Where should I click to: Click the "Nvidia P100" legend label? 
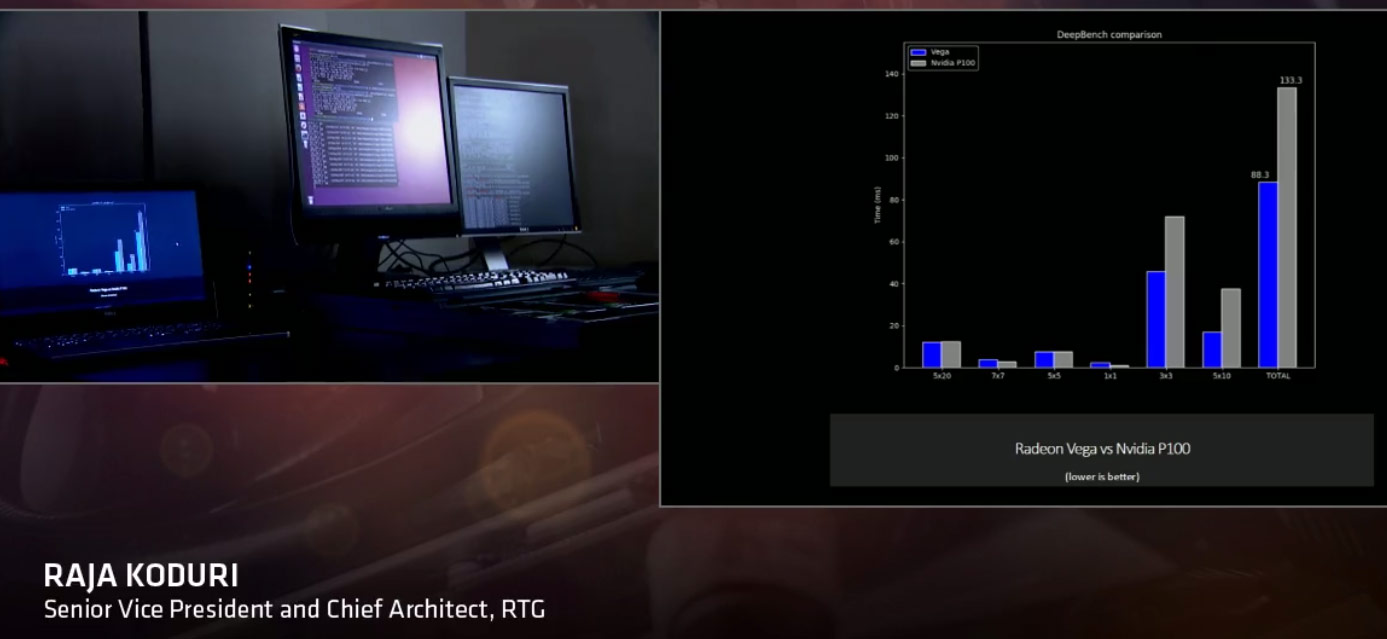coord(953,62)
